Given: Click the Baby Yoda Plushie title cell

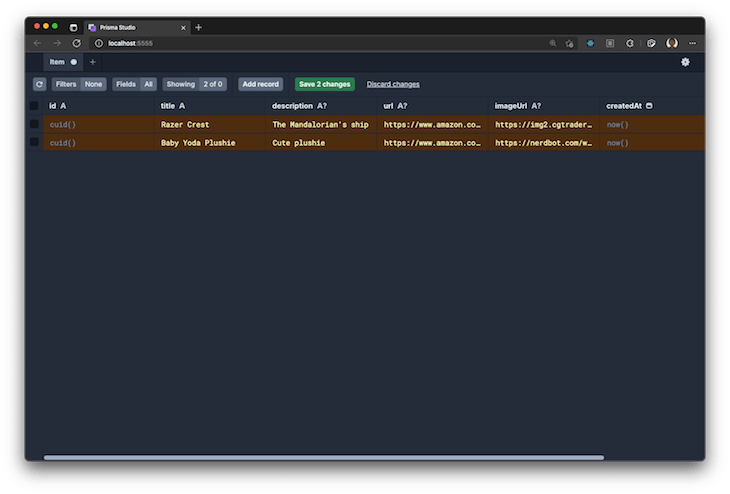Looking at the screenshot, I should point(210,142).
